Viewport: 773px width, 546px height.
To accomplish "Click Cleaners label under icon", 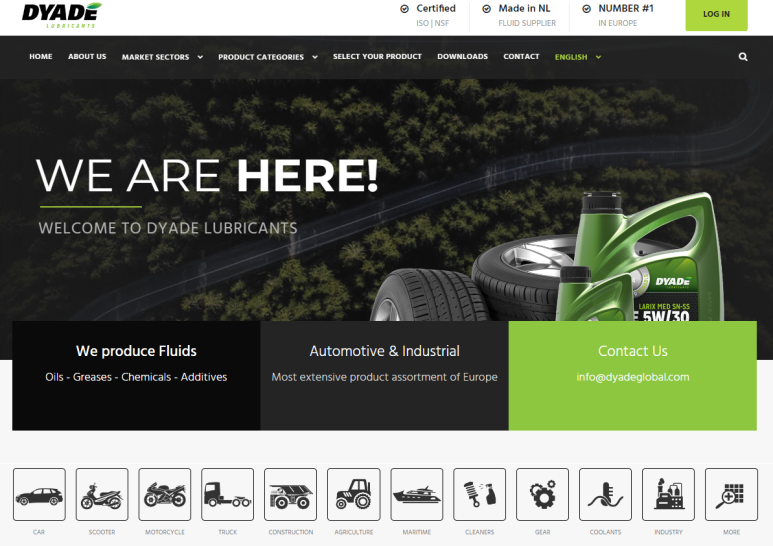I will point(480,532).
